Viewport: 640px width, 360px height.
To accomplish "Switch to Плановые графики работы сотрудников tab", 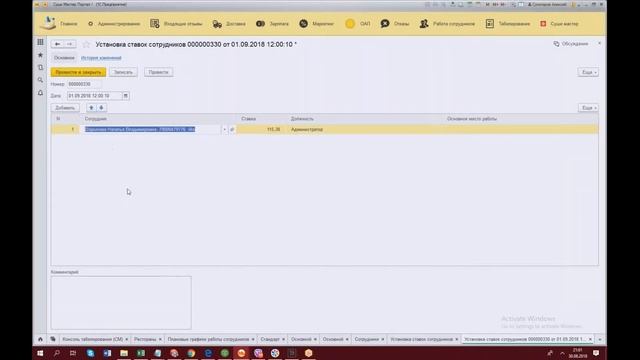I will 208,339.
